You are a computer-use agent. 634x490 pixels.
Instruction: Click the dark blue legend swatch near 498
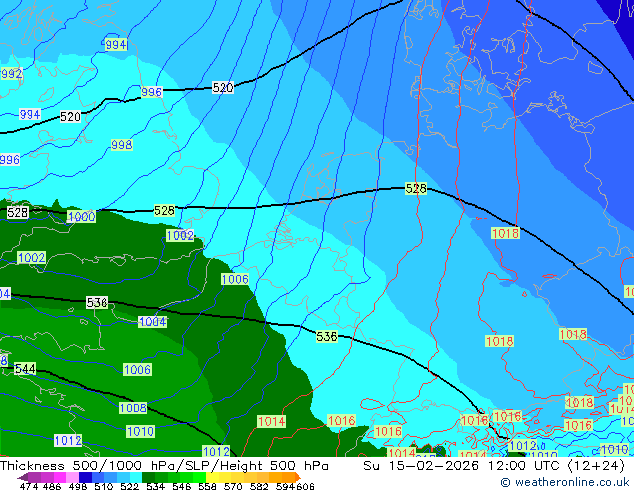pos(85,477)
